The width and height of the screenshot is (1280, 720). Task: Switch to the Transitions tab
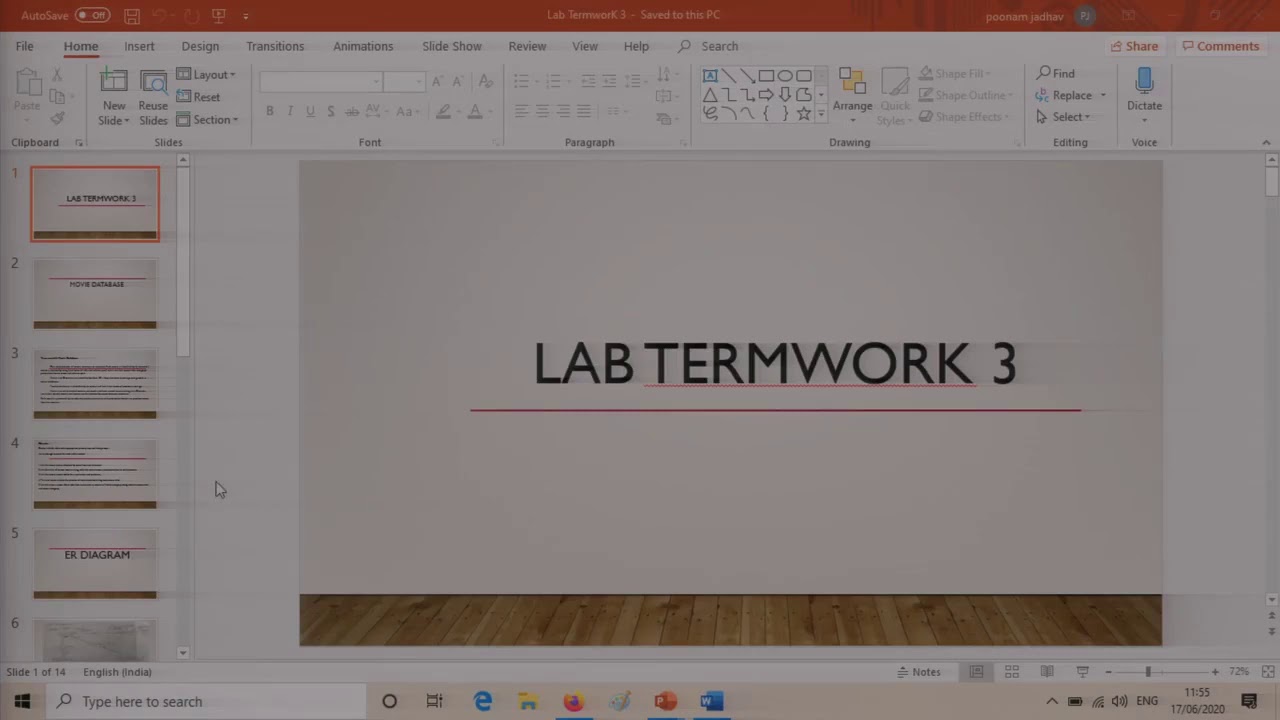[275, 46]
